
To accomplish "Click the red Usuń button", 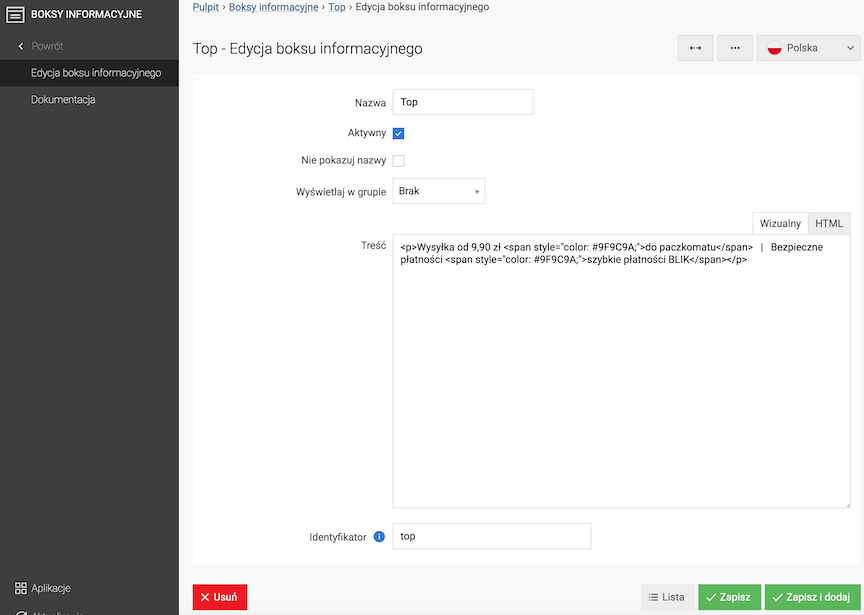I will pos(220,597).
